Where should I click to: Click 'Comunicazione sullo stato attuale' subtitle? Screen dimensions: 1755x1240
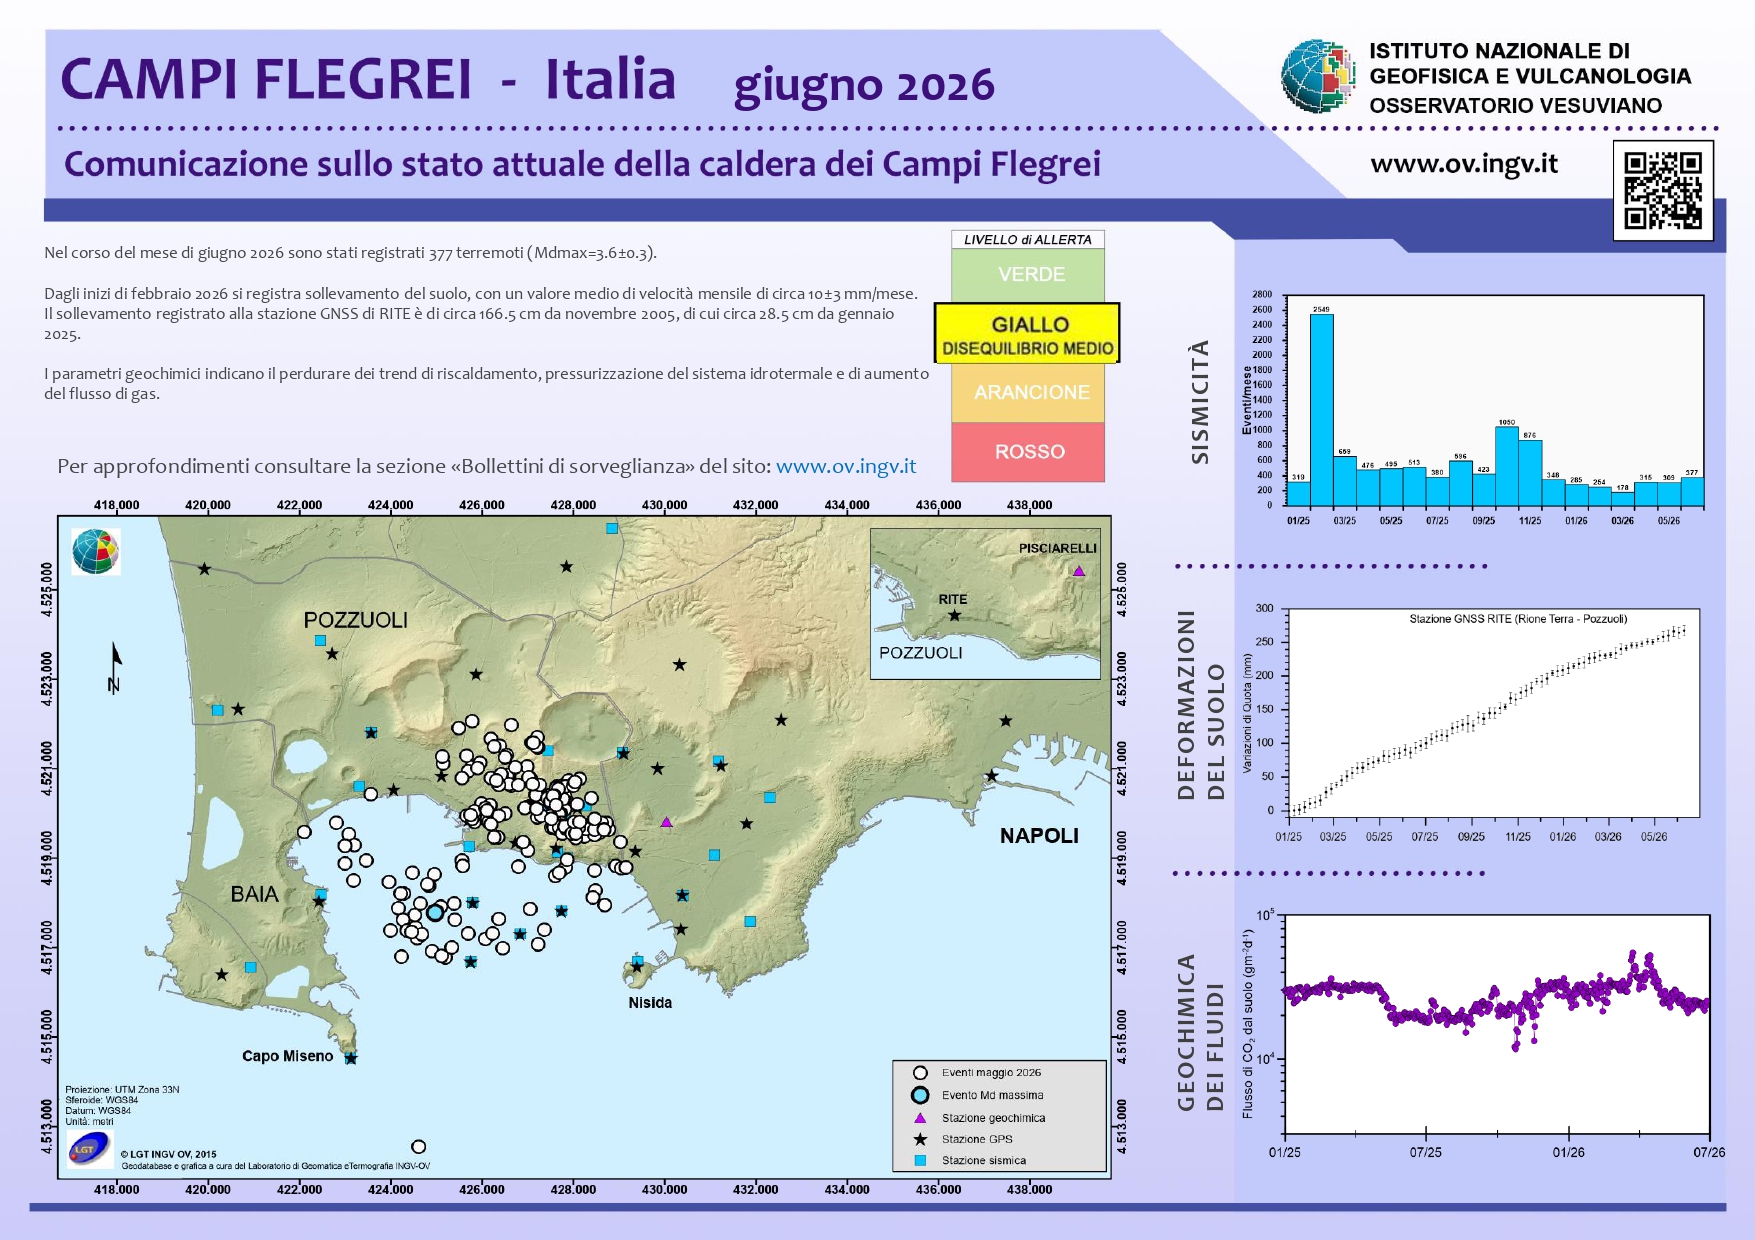click(x=582, y=164)
